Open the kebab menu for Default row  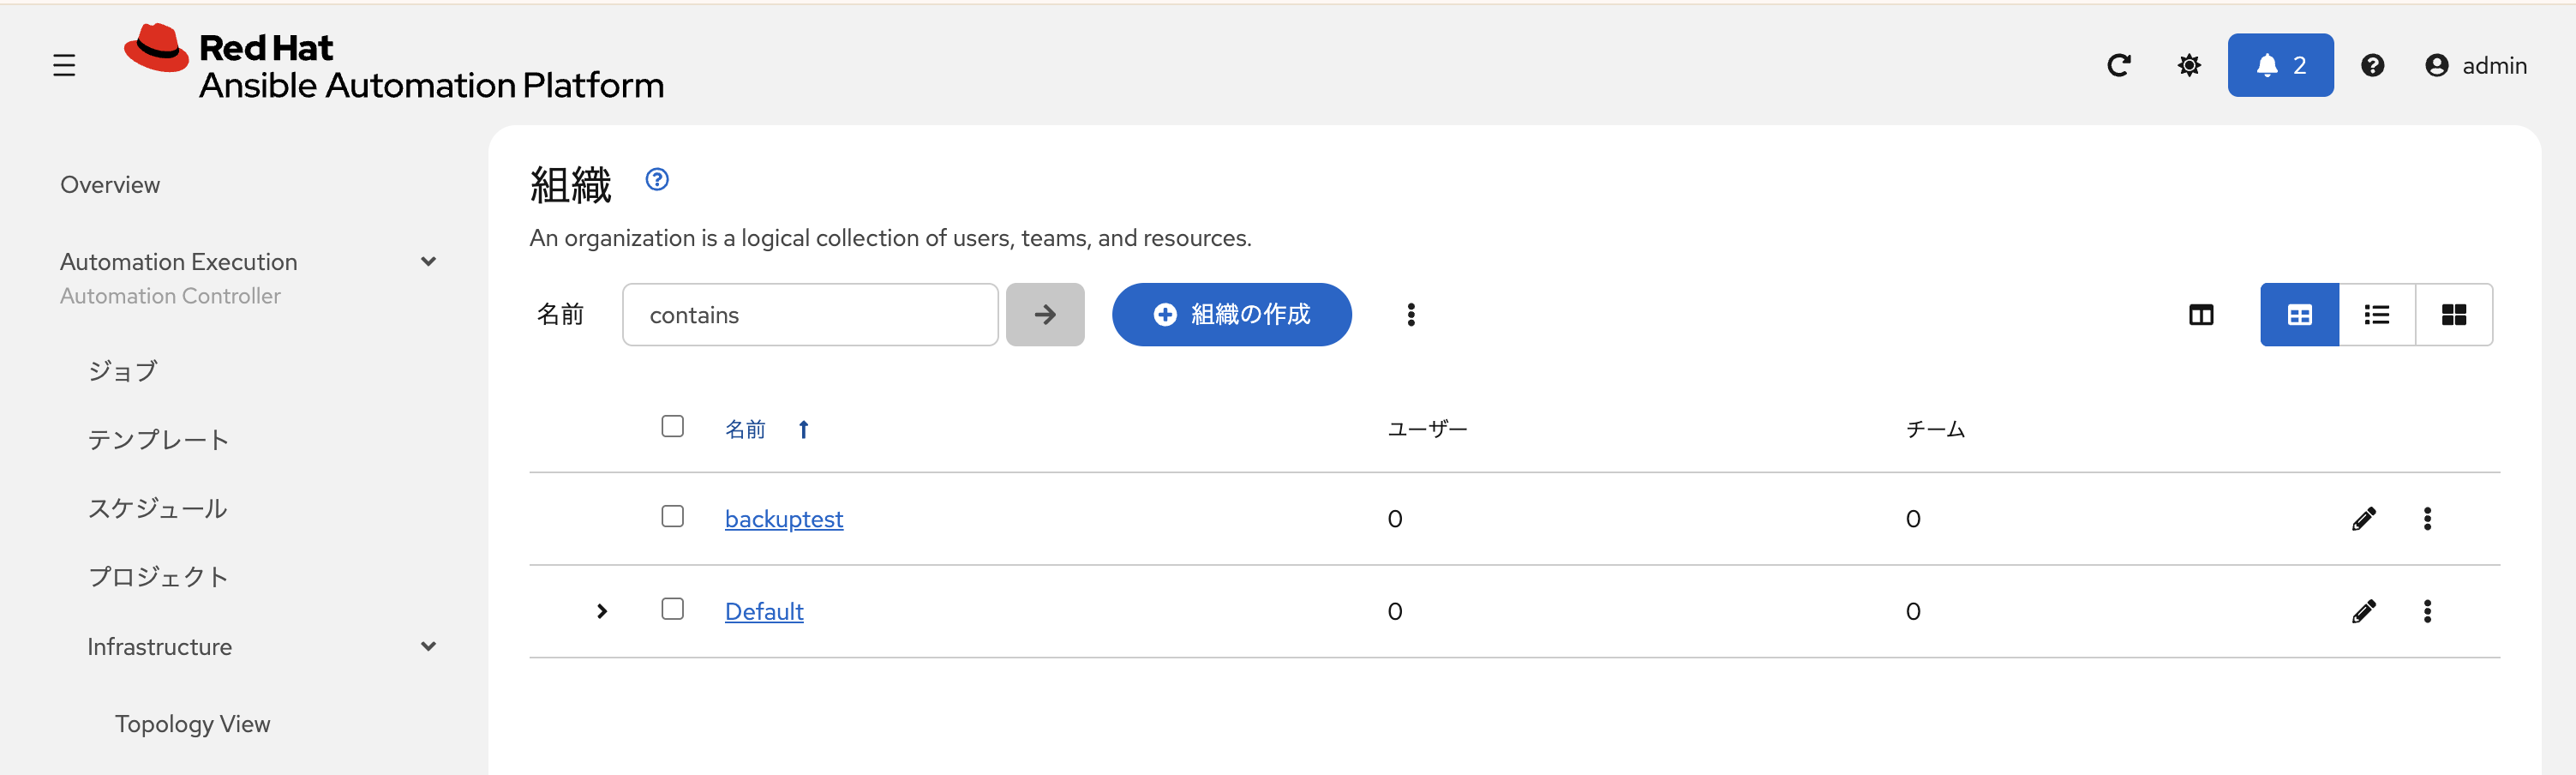coord(2427,611)
